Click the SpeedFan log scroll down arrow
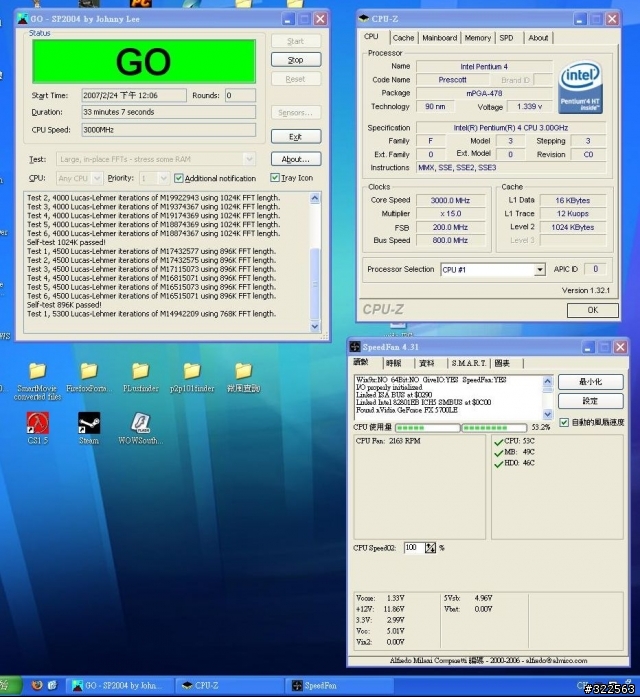Screen dimensions: 640x697 coord(548,414)
